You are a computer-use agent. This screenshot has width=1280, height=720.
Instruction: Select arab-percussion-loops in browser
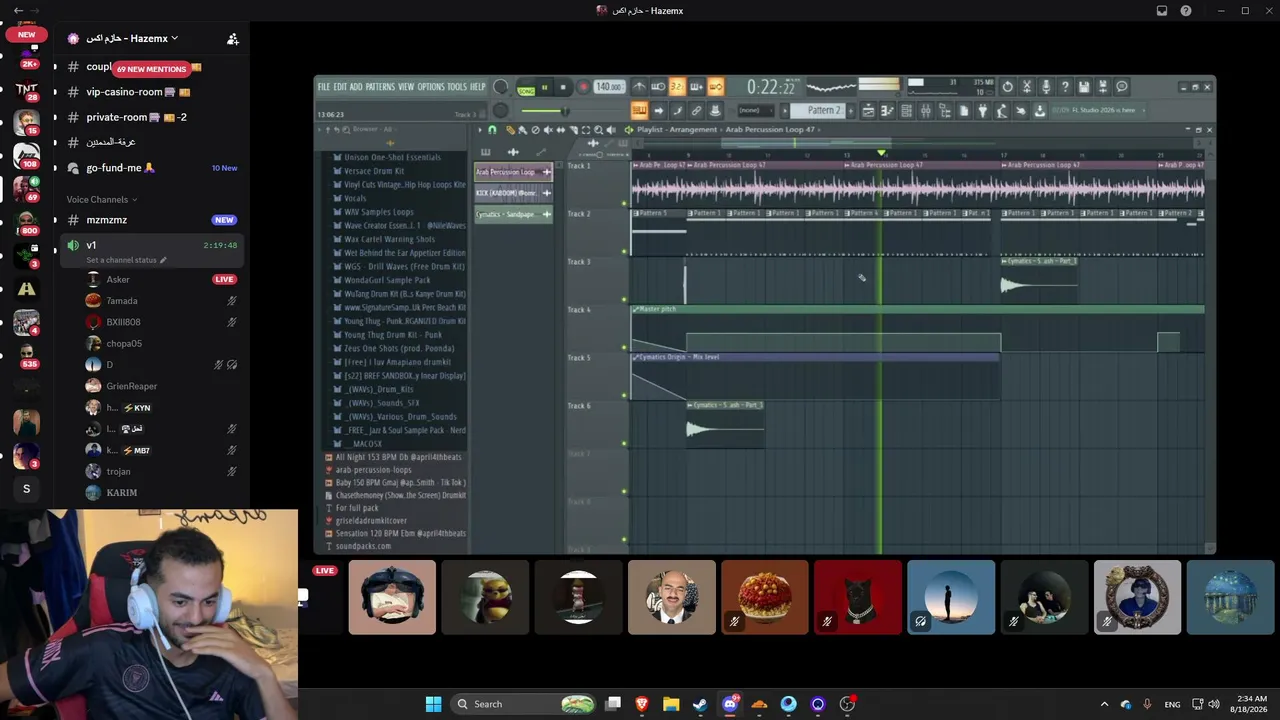[373, 470]
